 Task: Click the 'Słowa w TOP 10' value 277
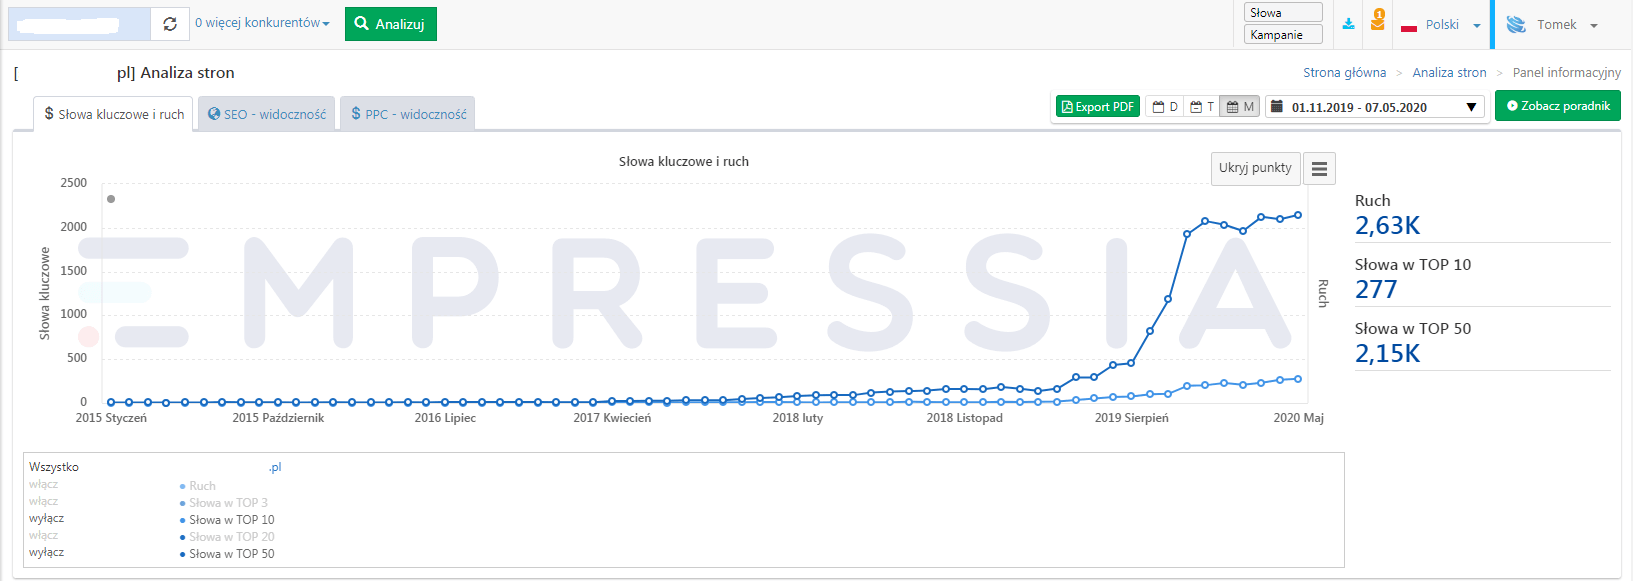1376,290
